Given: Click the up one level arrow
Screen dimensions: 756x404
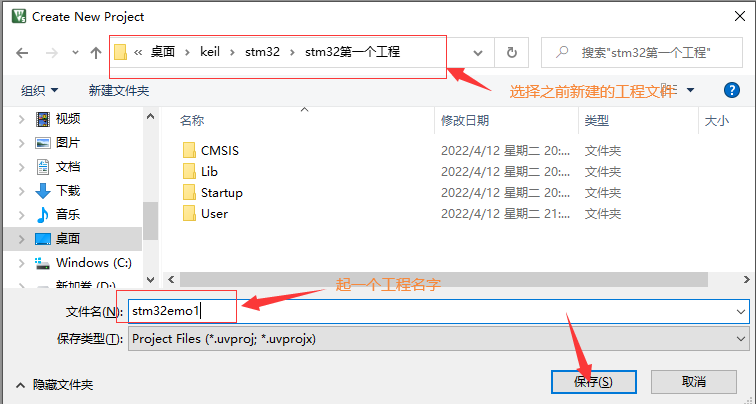Looking at the screenshot, I should 96,52.
